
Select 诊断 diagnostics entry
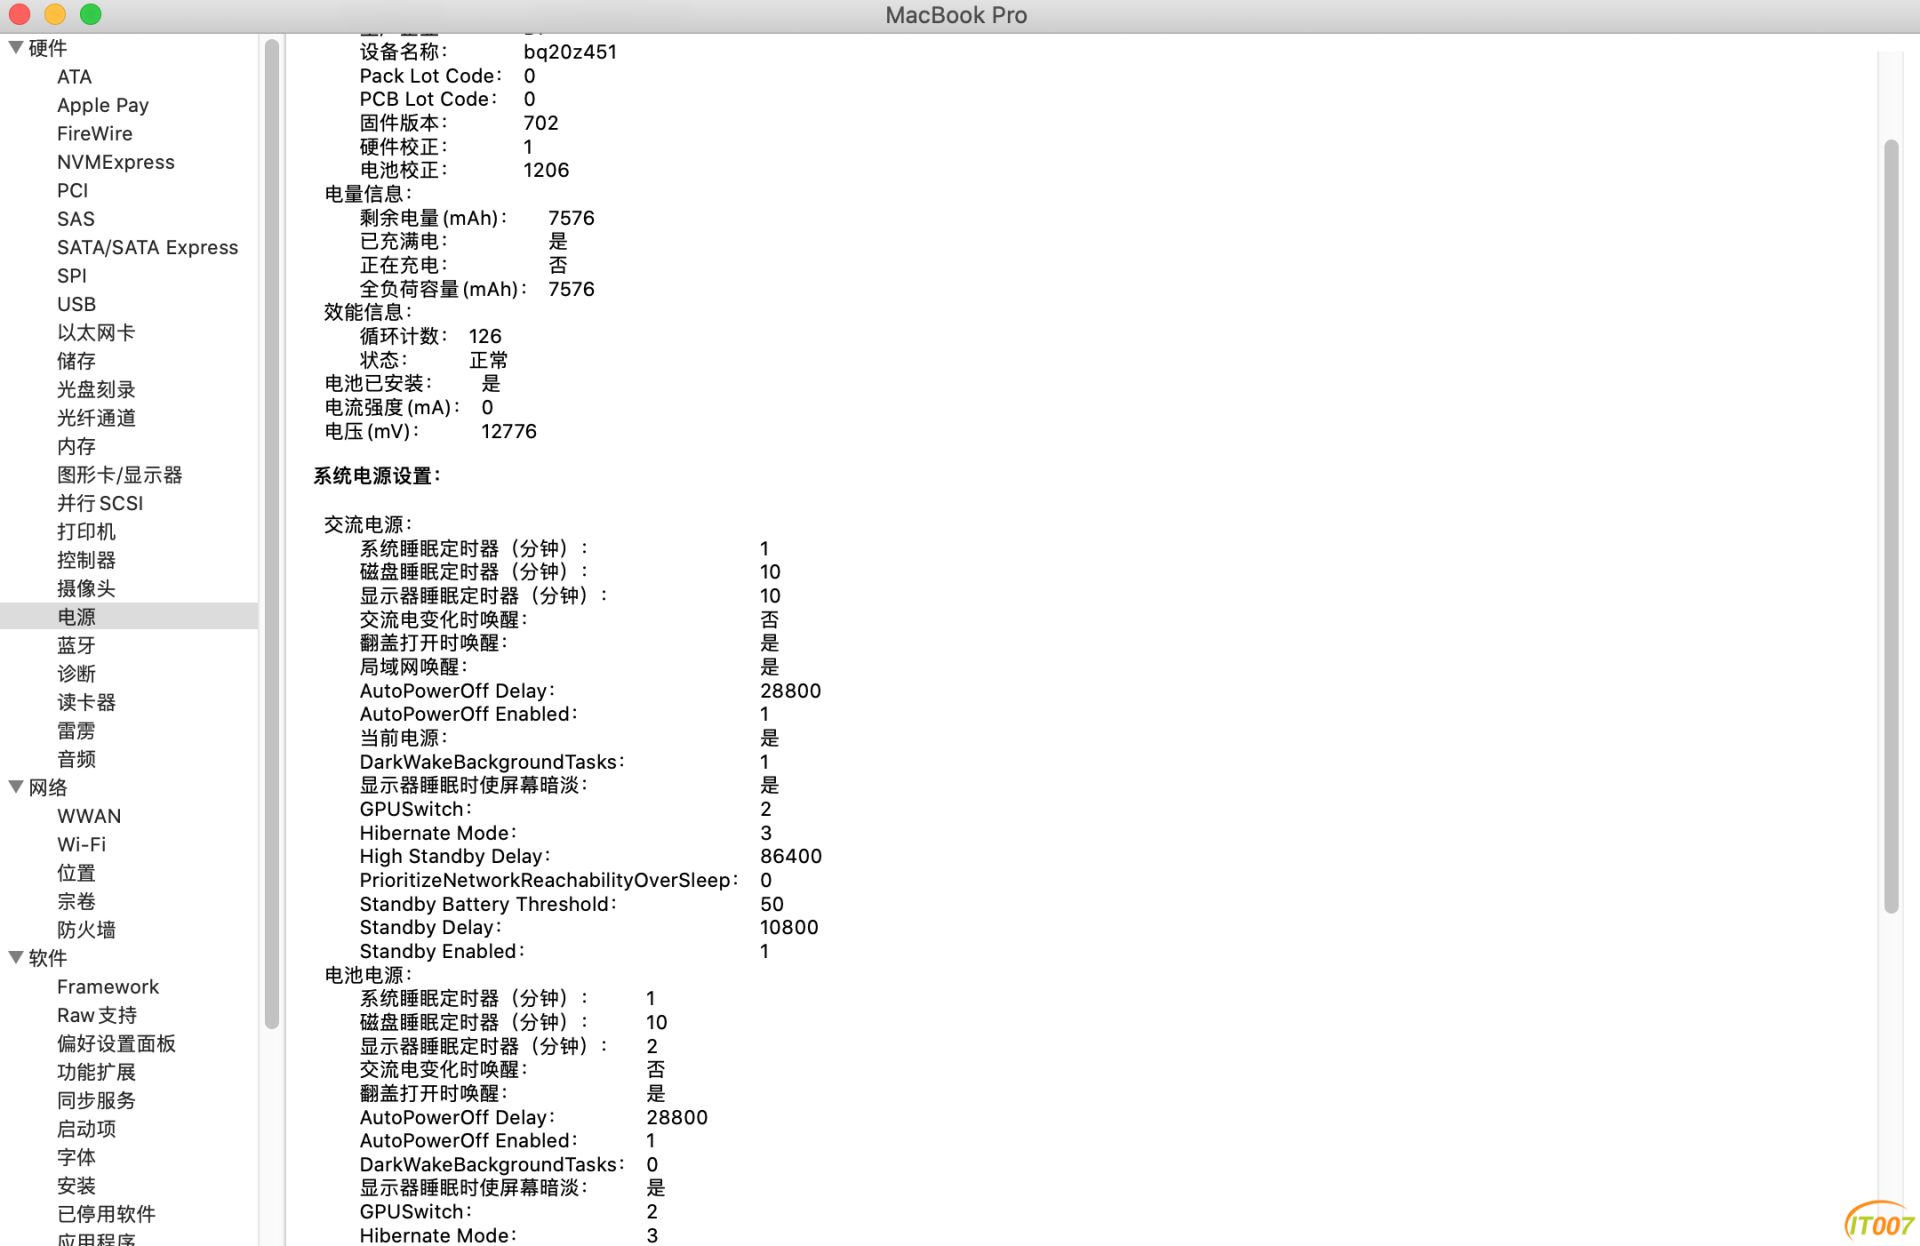pos(76,674)
